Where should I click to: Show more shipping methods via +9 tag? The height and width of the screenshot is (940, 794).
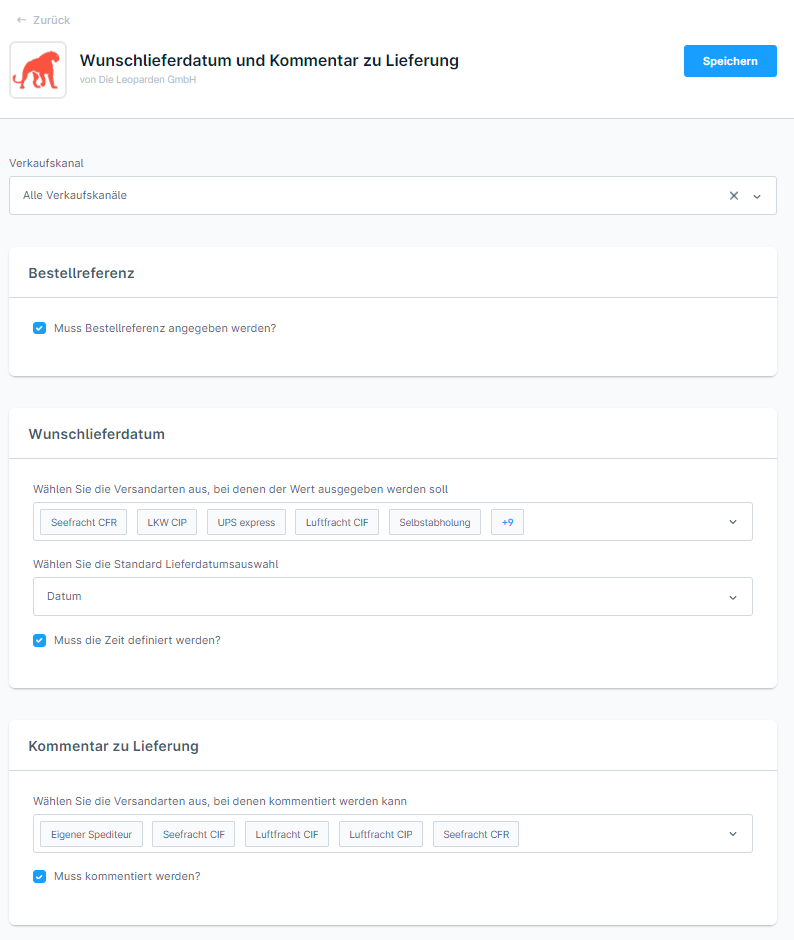[x=507, y=522]
